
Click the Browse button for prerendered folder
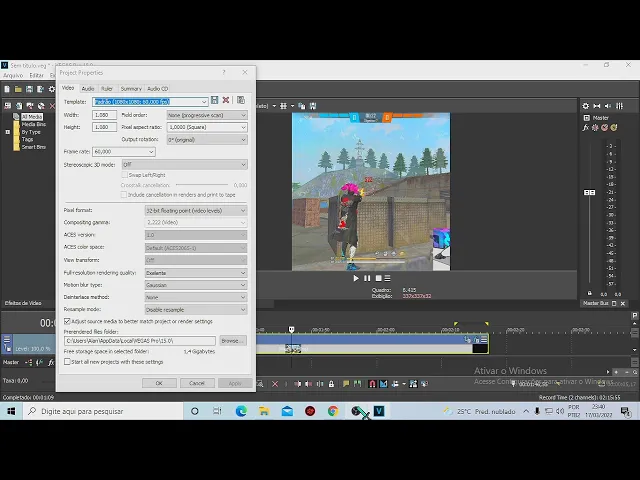(x=233, y=340)
